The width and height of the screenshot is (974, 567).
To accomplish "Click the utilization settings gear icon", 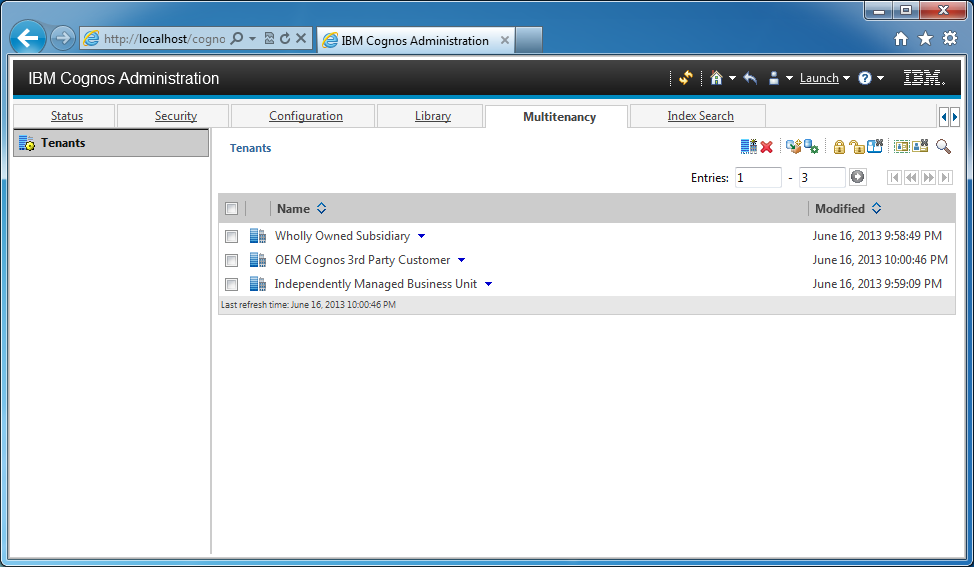I will coord(811,147).
